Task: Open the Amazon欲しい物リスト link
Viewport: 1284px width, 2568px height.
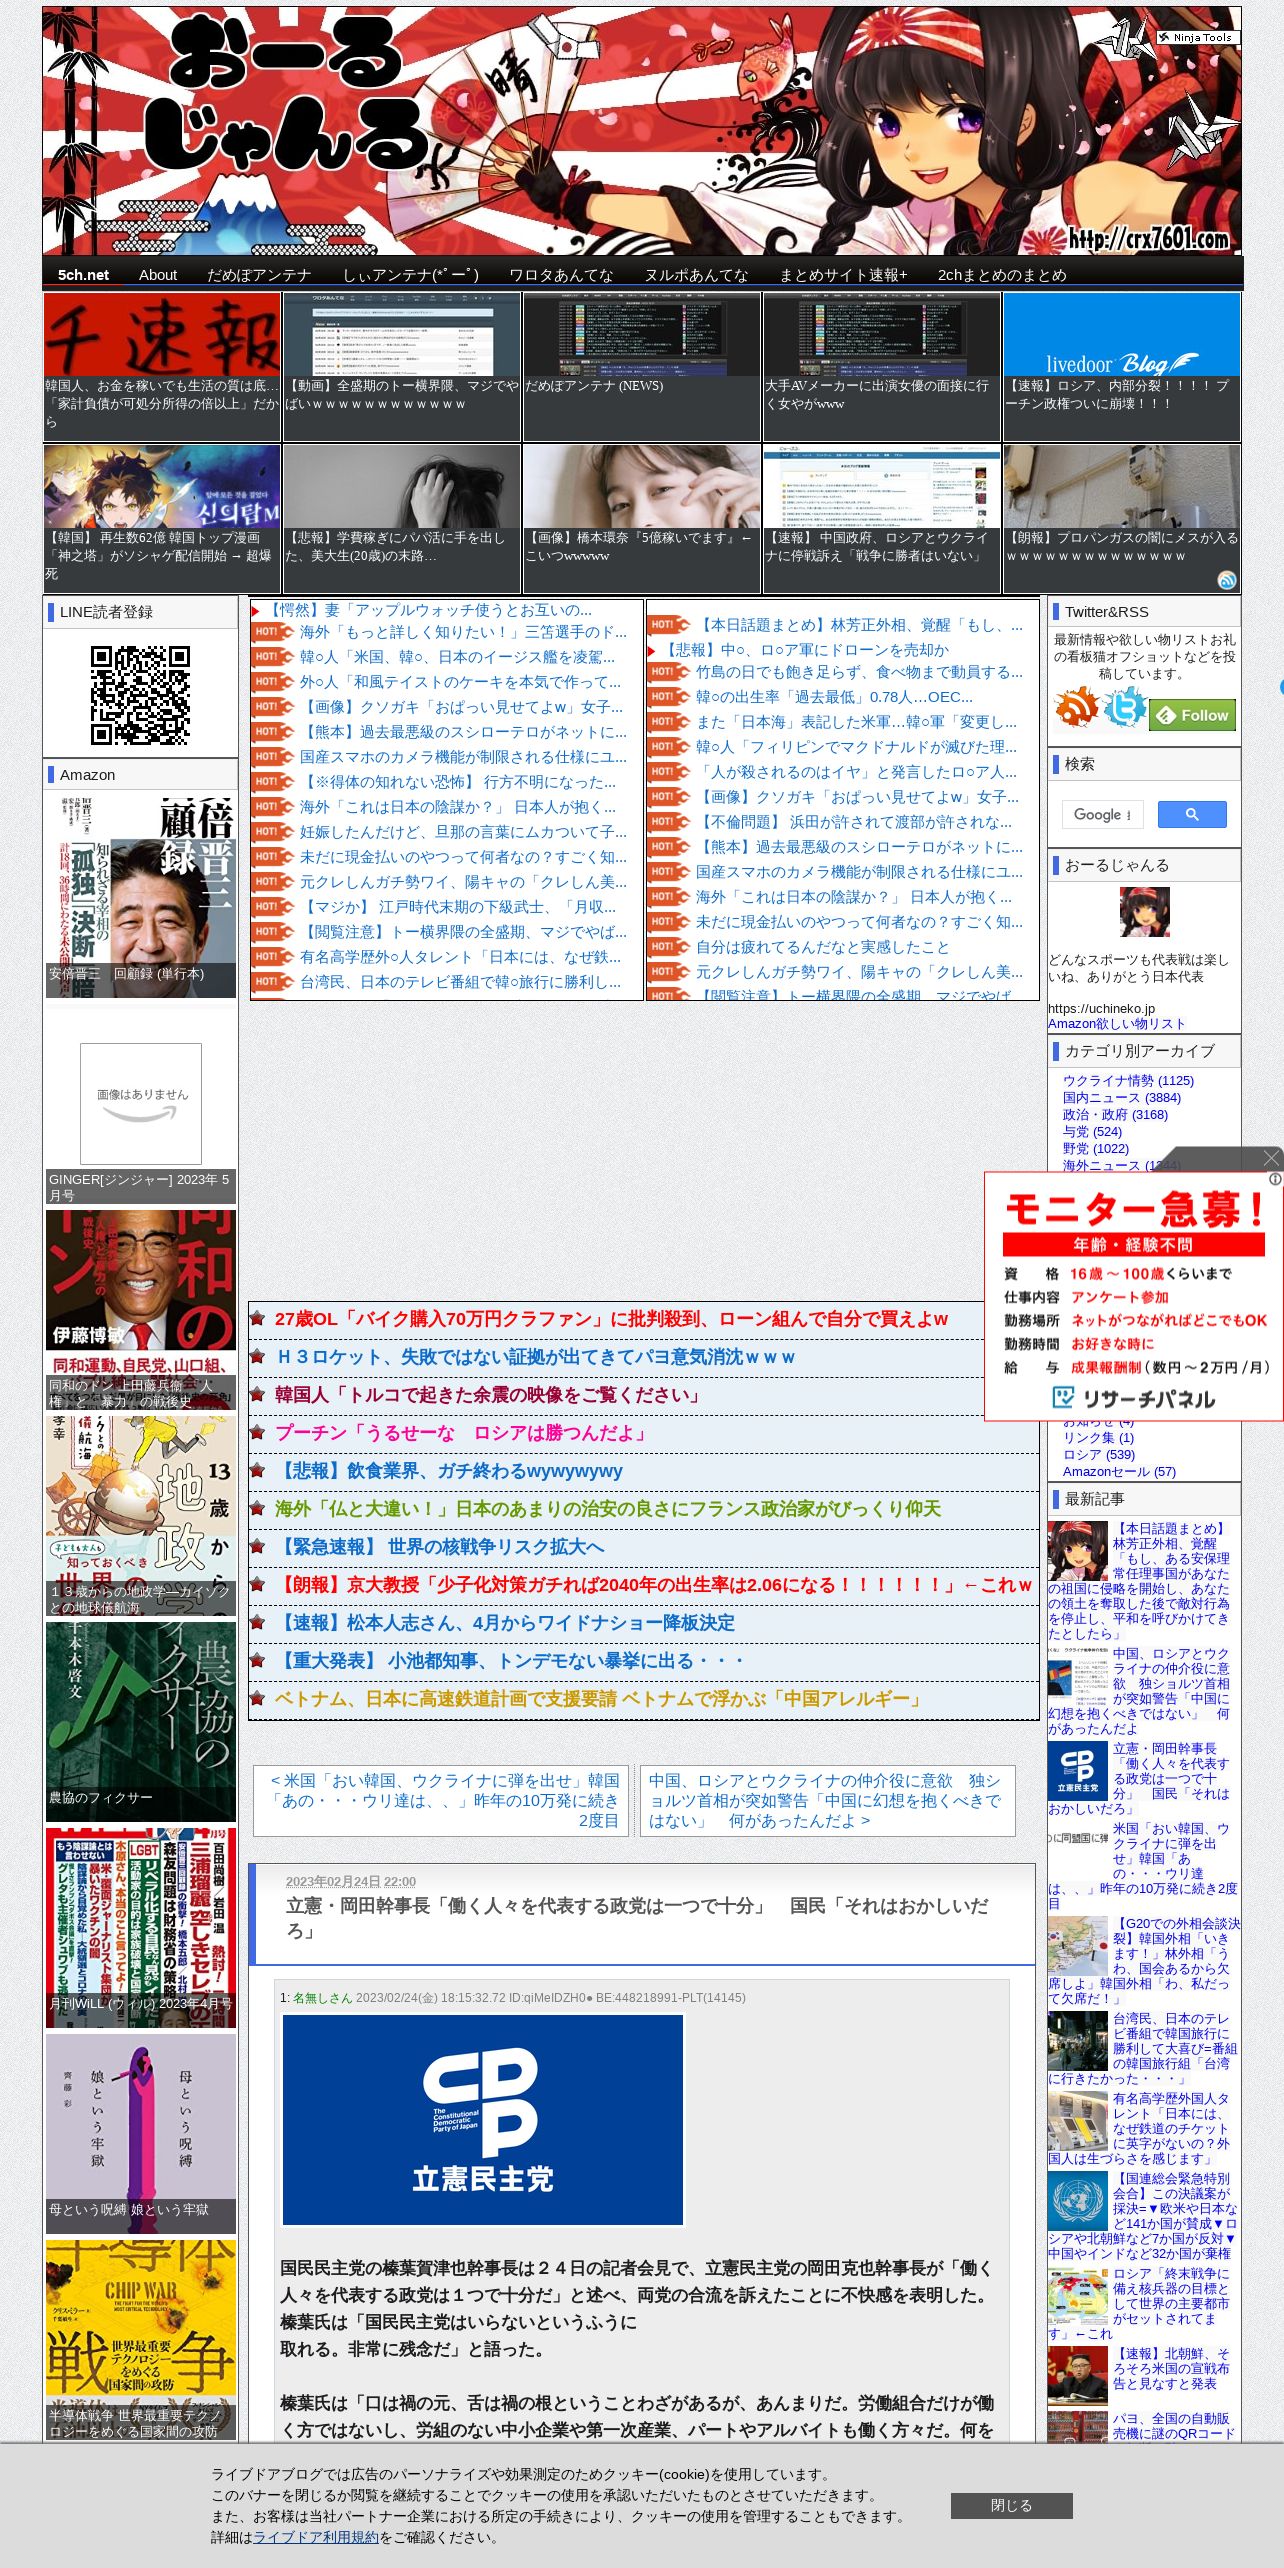Action: point(1116,1023)
